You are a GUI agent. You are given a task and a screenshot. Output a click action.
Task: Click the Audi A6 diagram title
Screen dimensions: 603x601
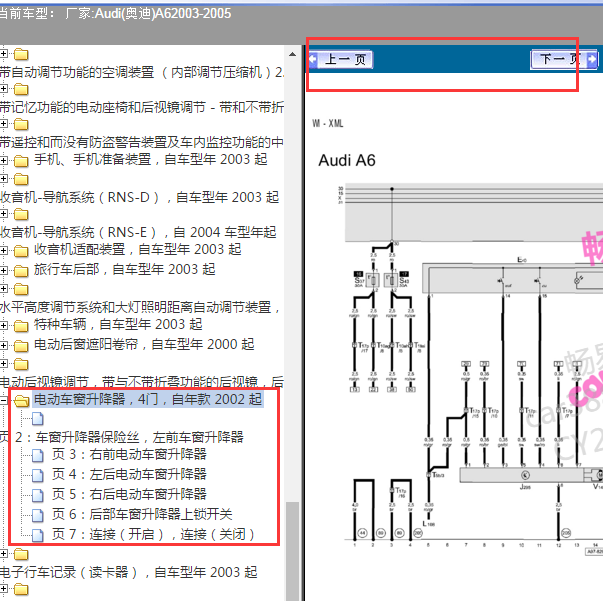click(346, 160)
